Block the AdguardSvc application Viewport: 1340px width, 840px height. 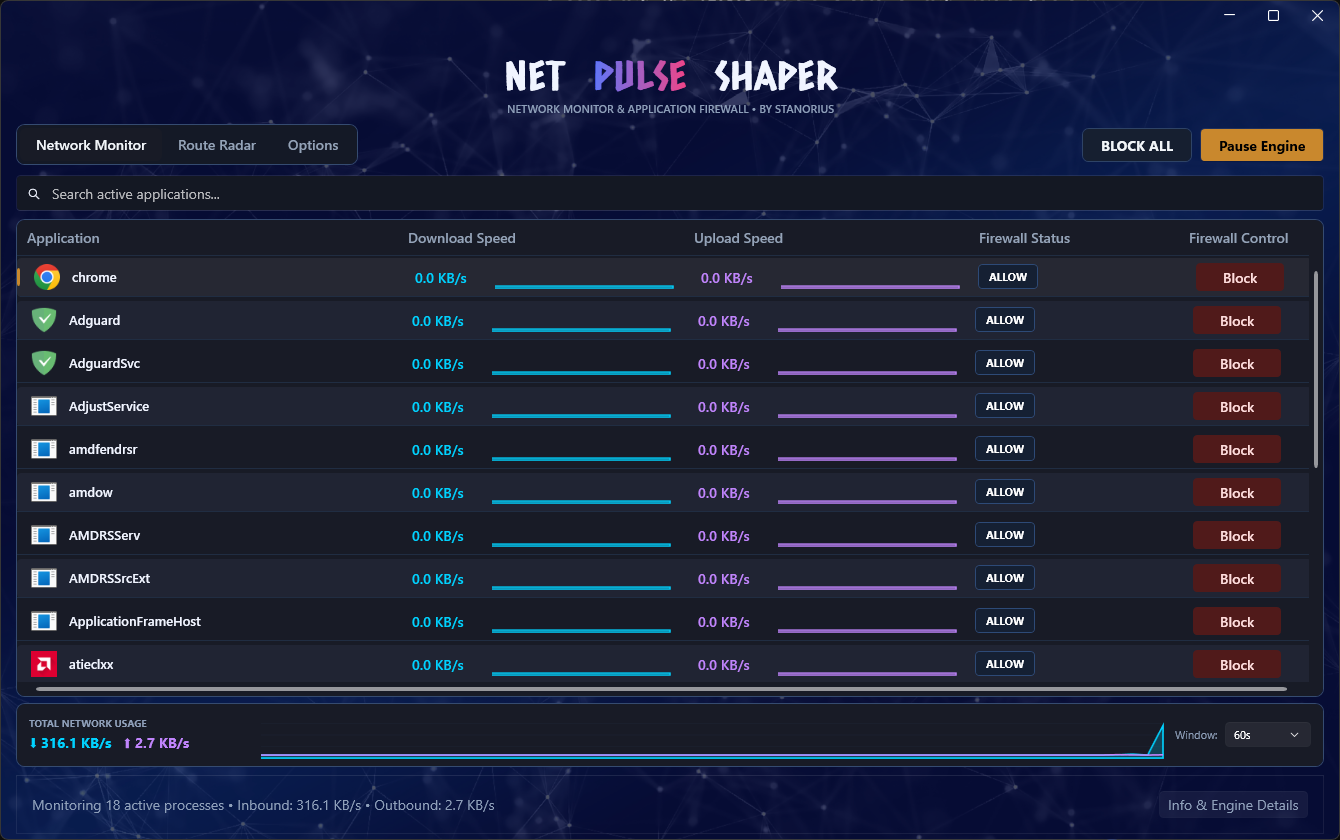pos(1237,364)
